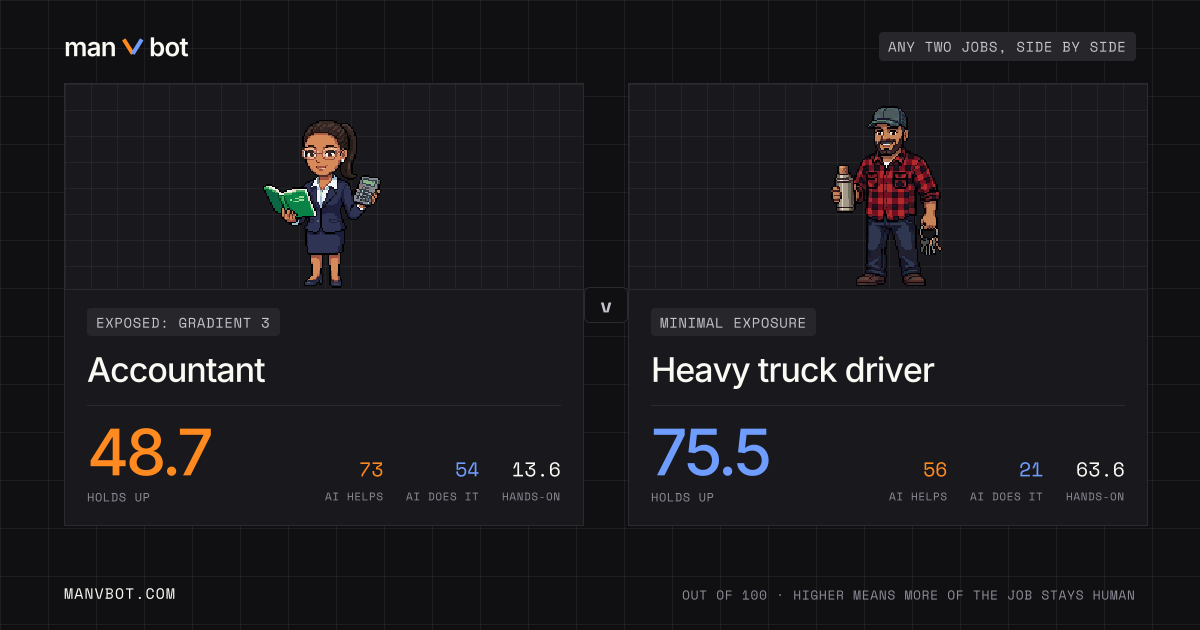Select the Accountant pixel-art character
Viewport: 1200px width, 630px height.
[324, 204]
